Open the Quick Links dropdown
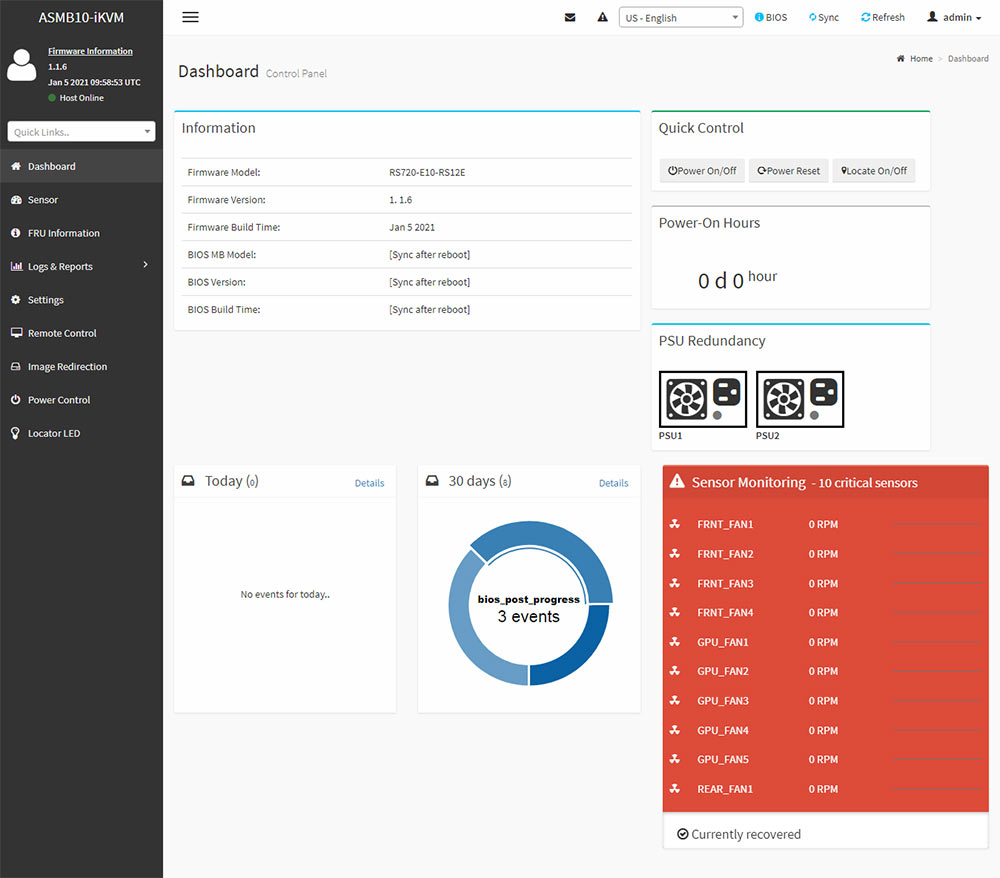This screenshot has width=1000, height=878. [82, 132]
